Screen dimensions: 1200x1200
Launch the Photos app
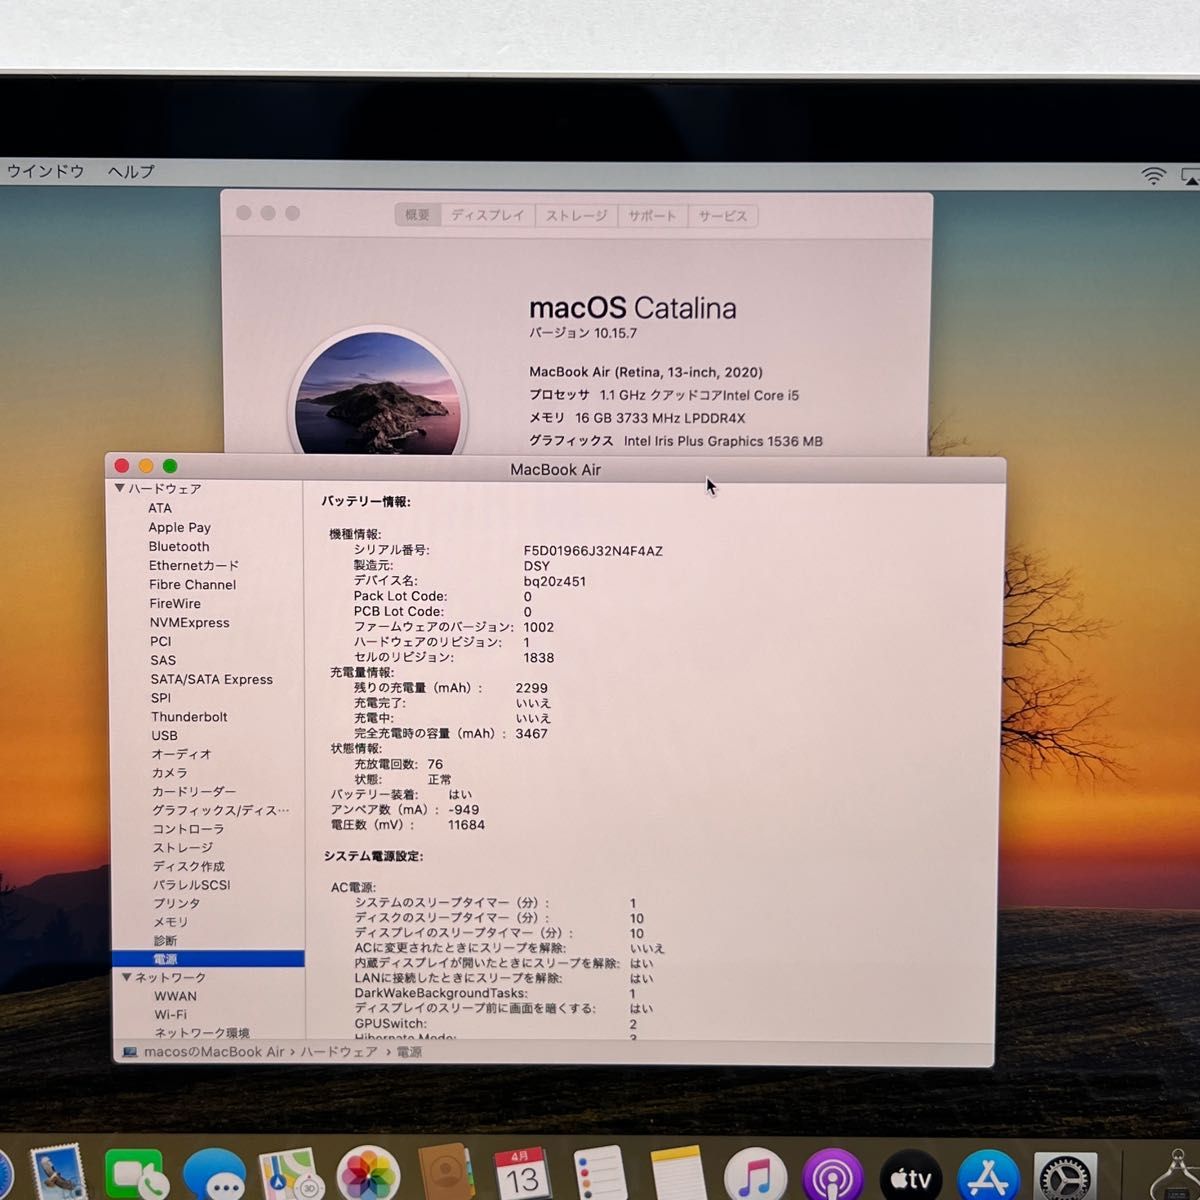click(368, 1174)
